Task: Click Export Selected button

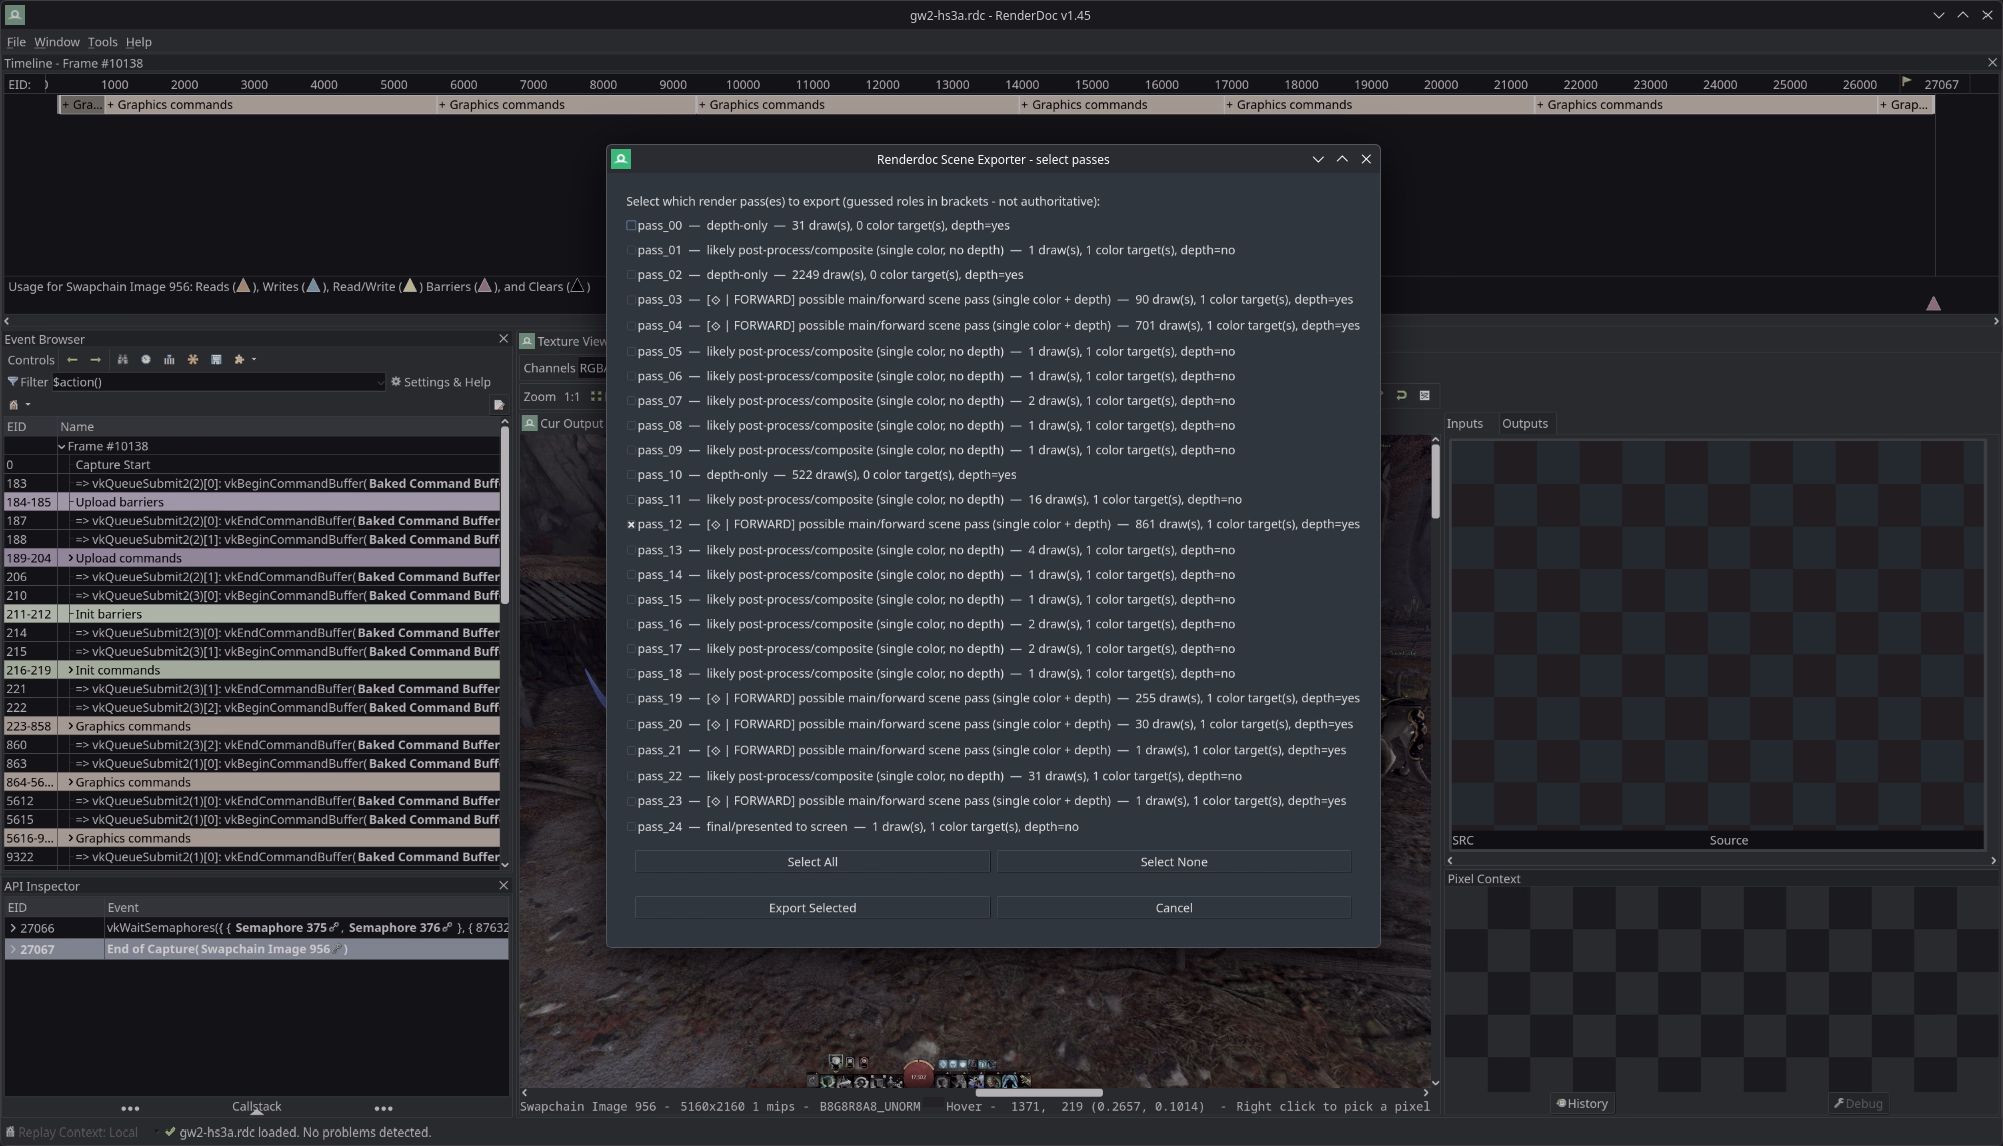Action: [812, 908]
